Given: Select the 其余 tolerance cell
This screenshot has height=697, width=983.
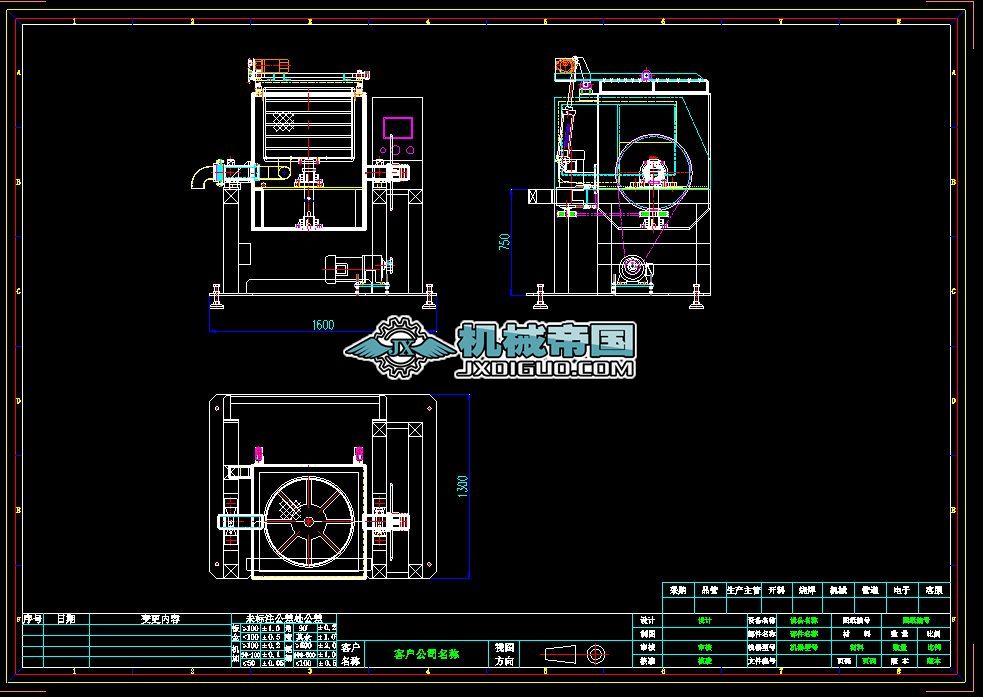Looking at the screenshot, I should (305, 637).
